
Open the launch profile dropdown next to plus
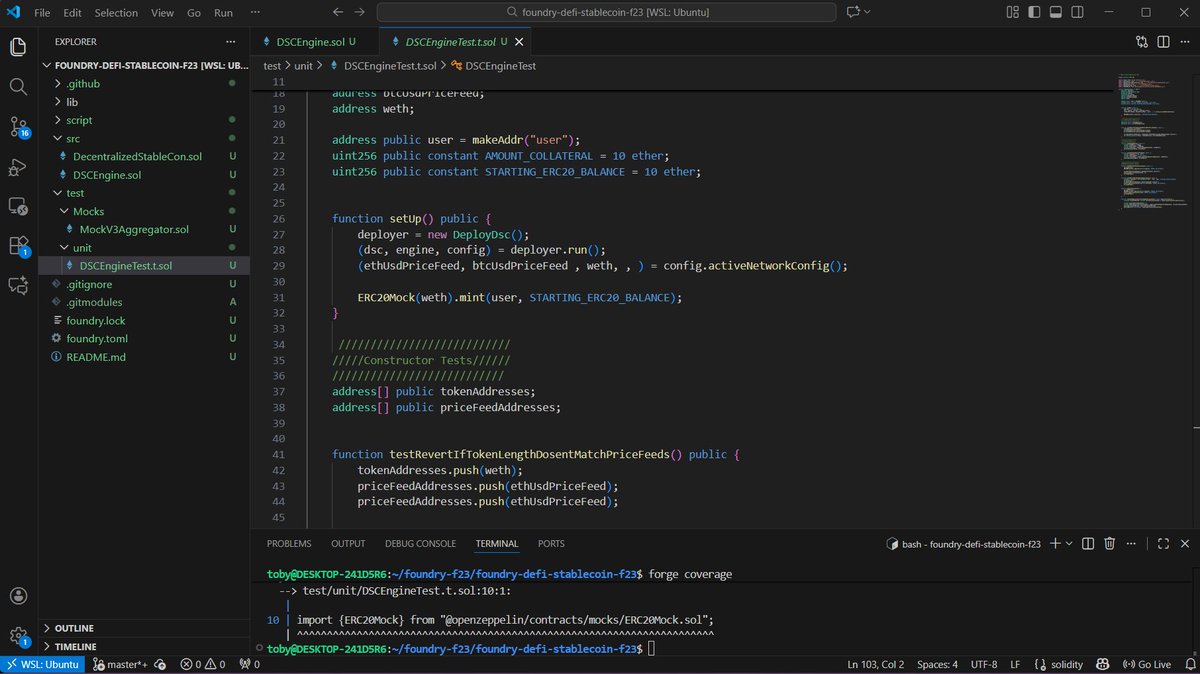1069,543
